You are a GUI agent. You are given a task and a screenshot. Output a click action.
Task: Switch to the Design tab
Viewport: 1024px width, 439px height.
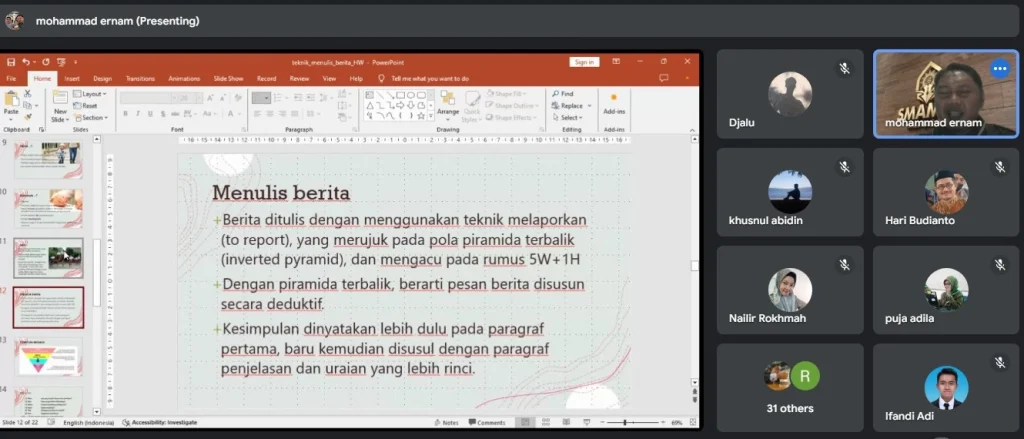click(x=103, y=78)
